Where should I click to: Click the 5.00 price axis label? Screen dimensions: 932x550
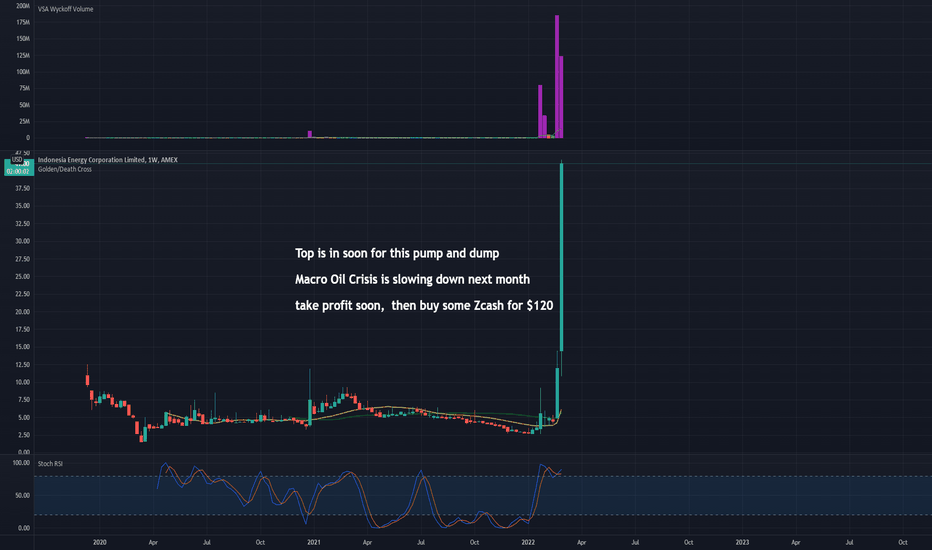24,417
